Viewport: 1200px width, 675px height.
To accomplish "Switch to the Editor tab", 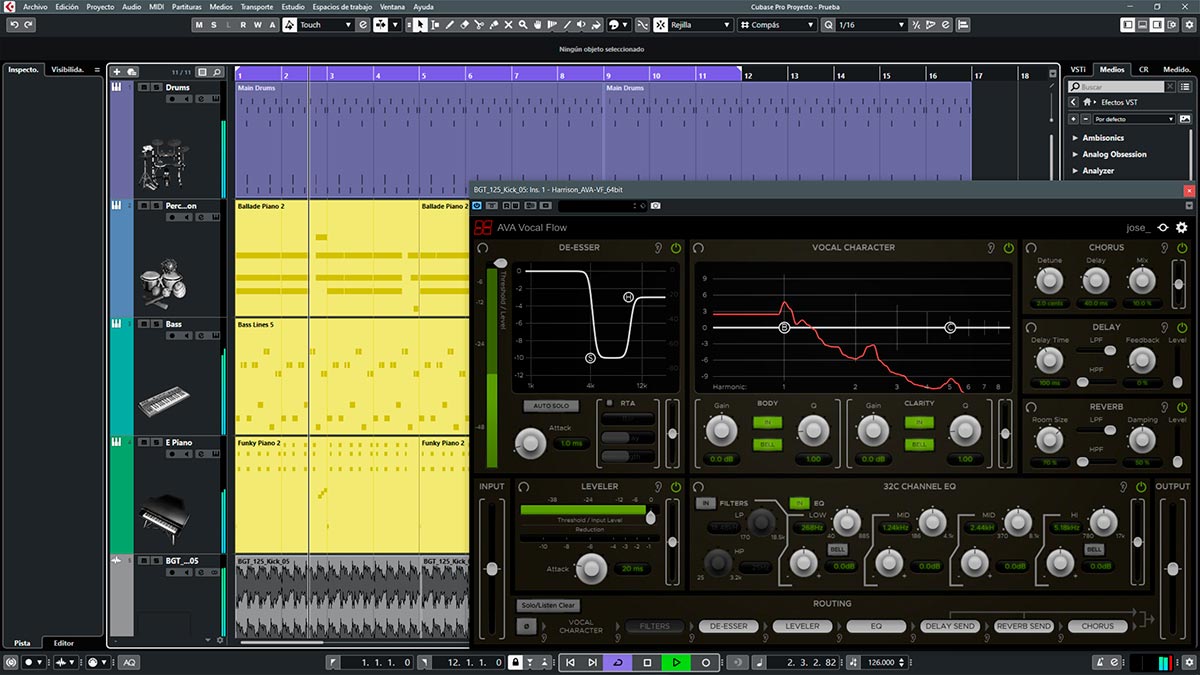I will [x=63, y=643].
